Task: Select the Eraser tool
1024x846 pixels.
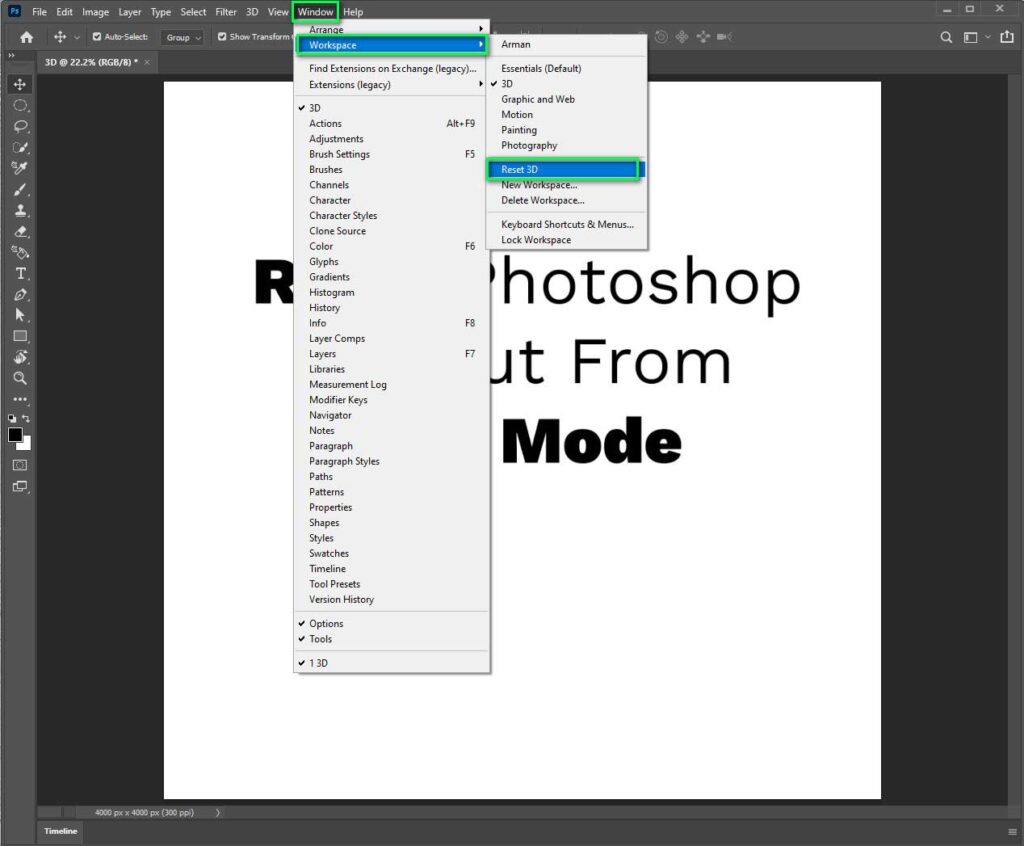Action: pos(20,231)
